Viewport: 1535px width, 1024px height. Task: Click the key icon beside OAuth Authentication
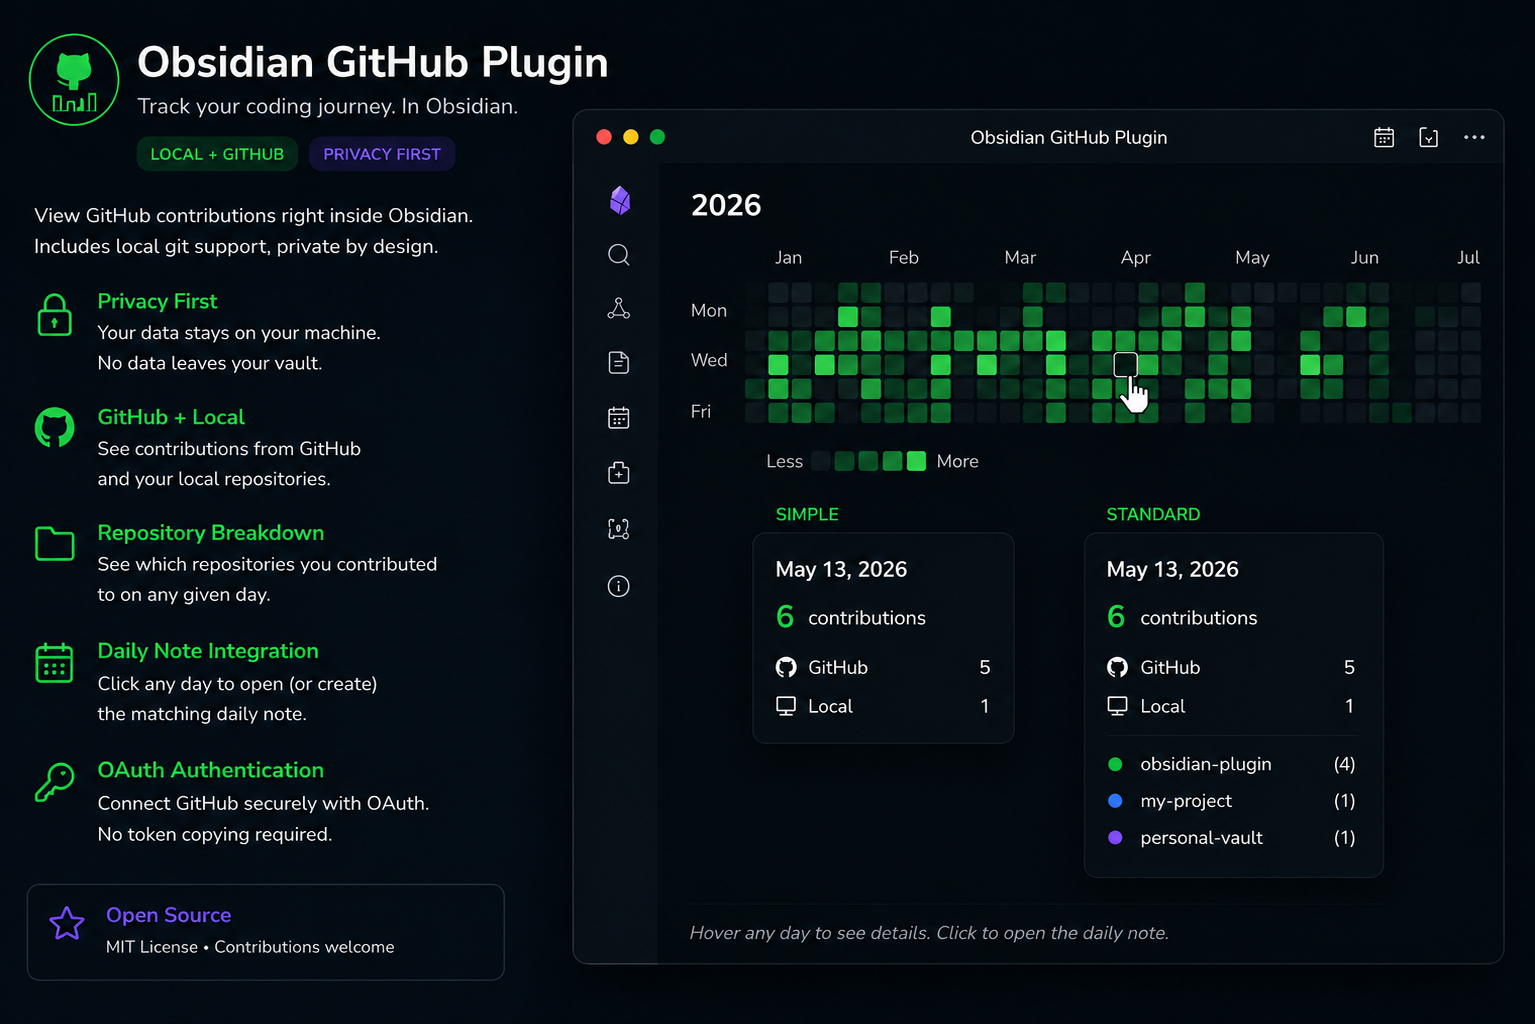pos(55,782)
